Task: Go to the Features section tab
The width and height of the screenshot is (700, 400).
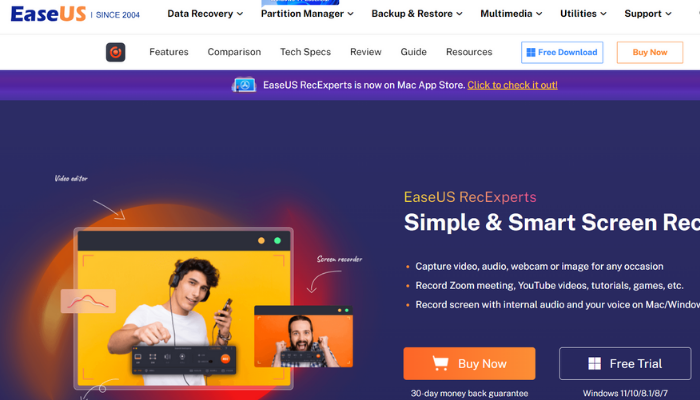Action: tap(169, 52)
